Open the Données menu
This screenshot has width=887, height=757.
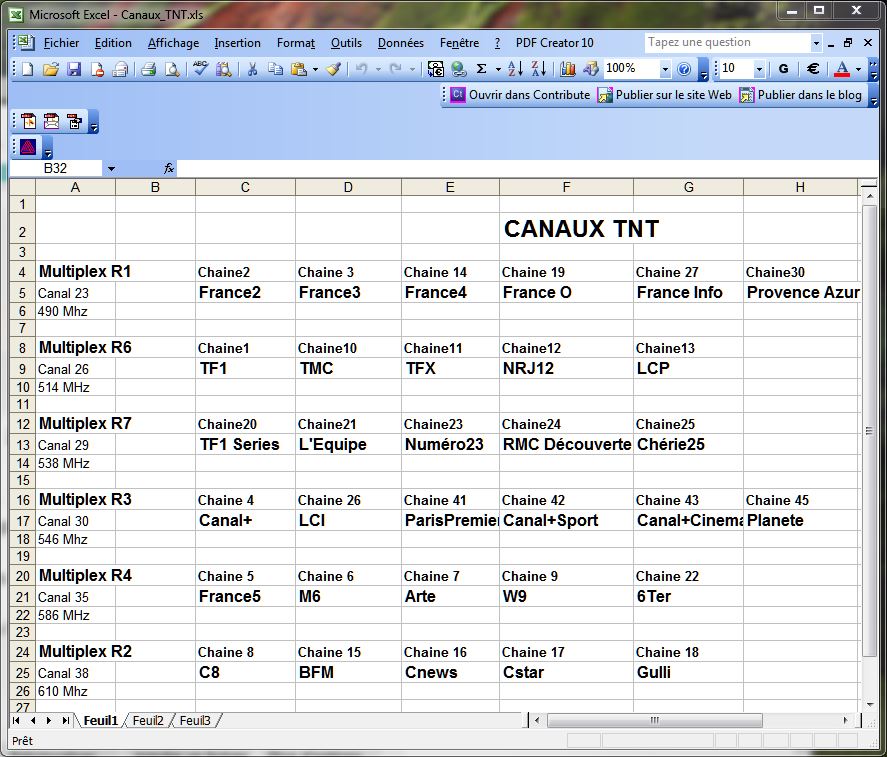[401, 43]
